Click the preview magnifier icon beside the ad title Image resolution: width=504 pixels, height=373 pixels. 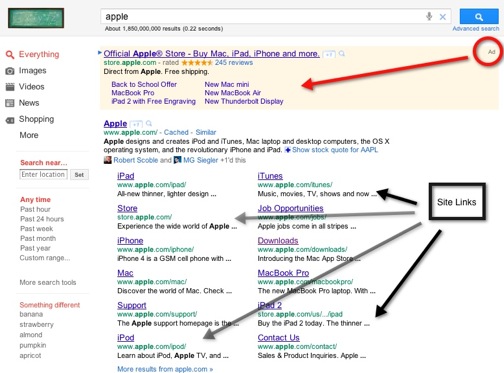tap(342, 53)
